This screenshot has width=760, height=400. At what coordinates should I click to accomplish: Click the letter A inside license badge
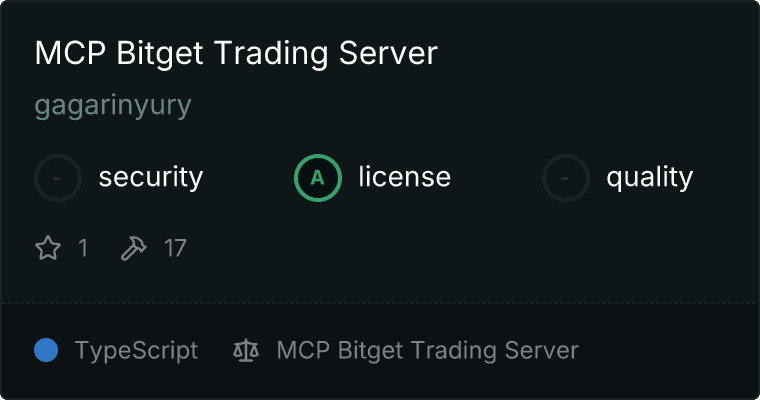(317, 178)
